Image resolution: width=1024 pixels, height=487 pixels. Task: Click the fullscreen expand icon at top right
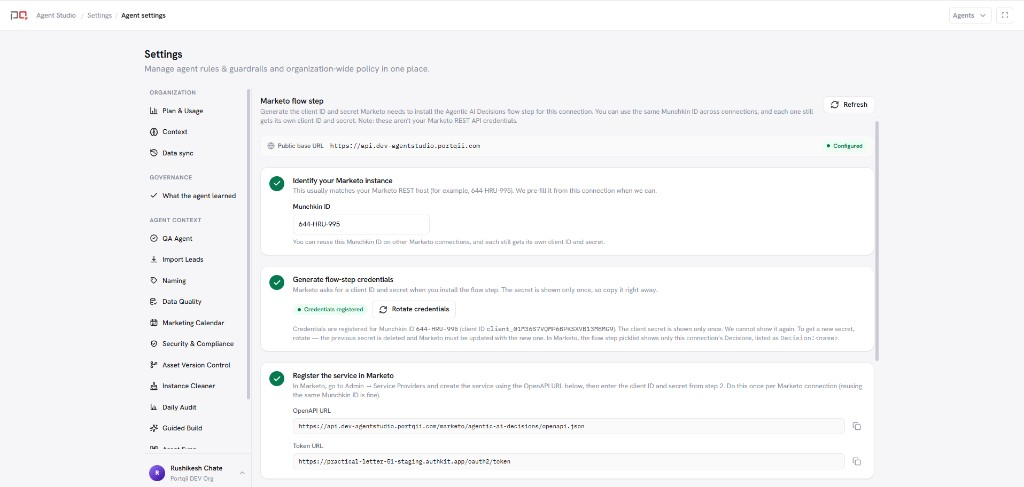1004,16
